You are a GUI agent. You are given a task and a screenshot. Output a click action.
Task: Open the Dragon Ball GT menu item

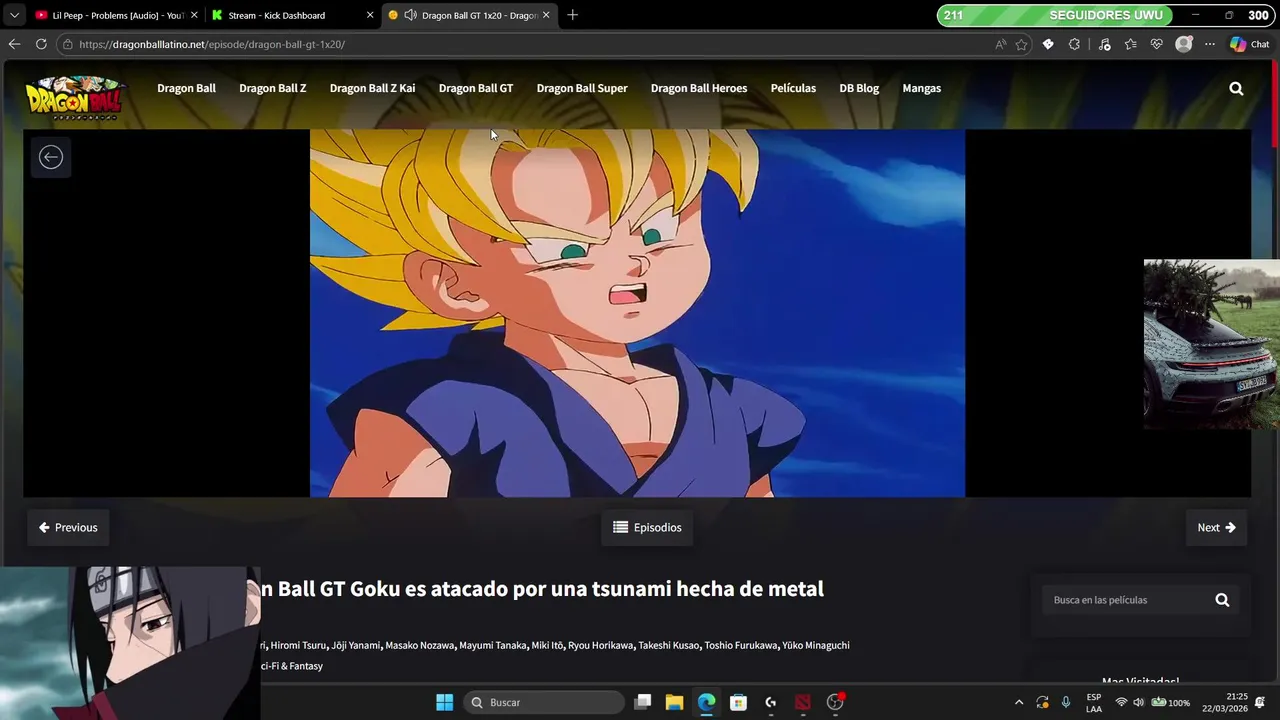(476, 88)
